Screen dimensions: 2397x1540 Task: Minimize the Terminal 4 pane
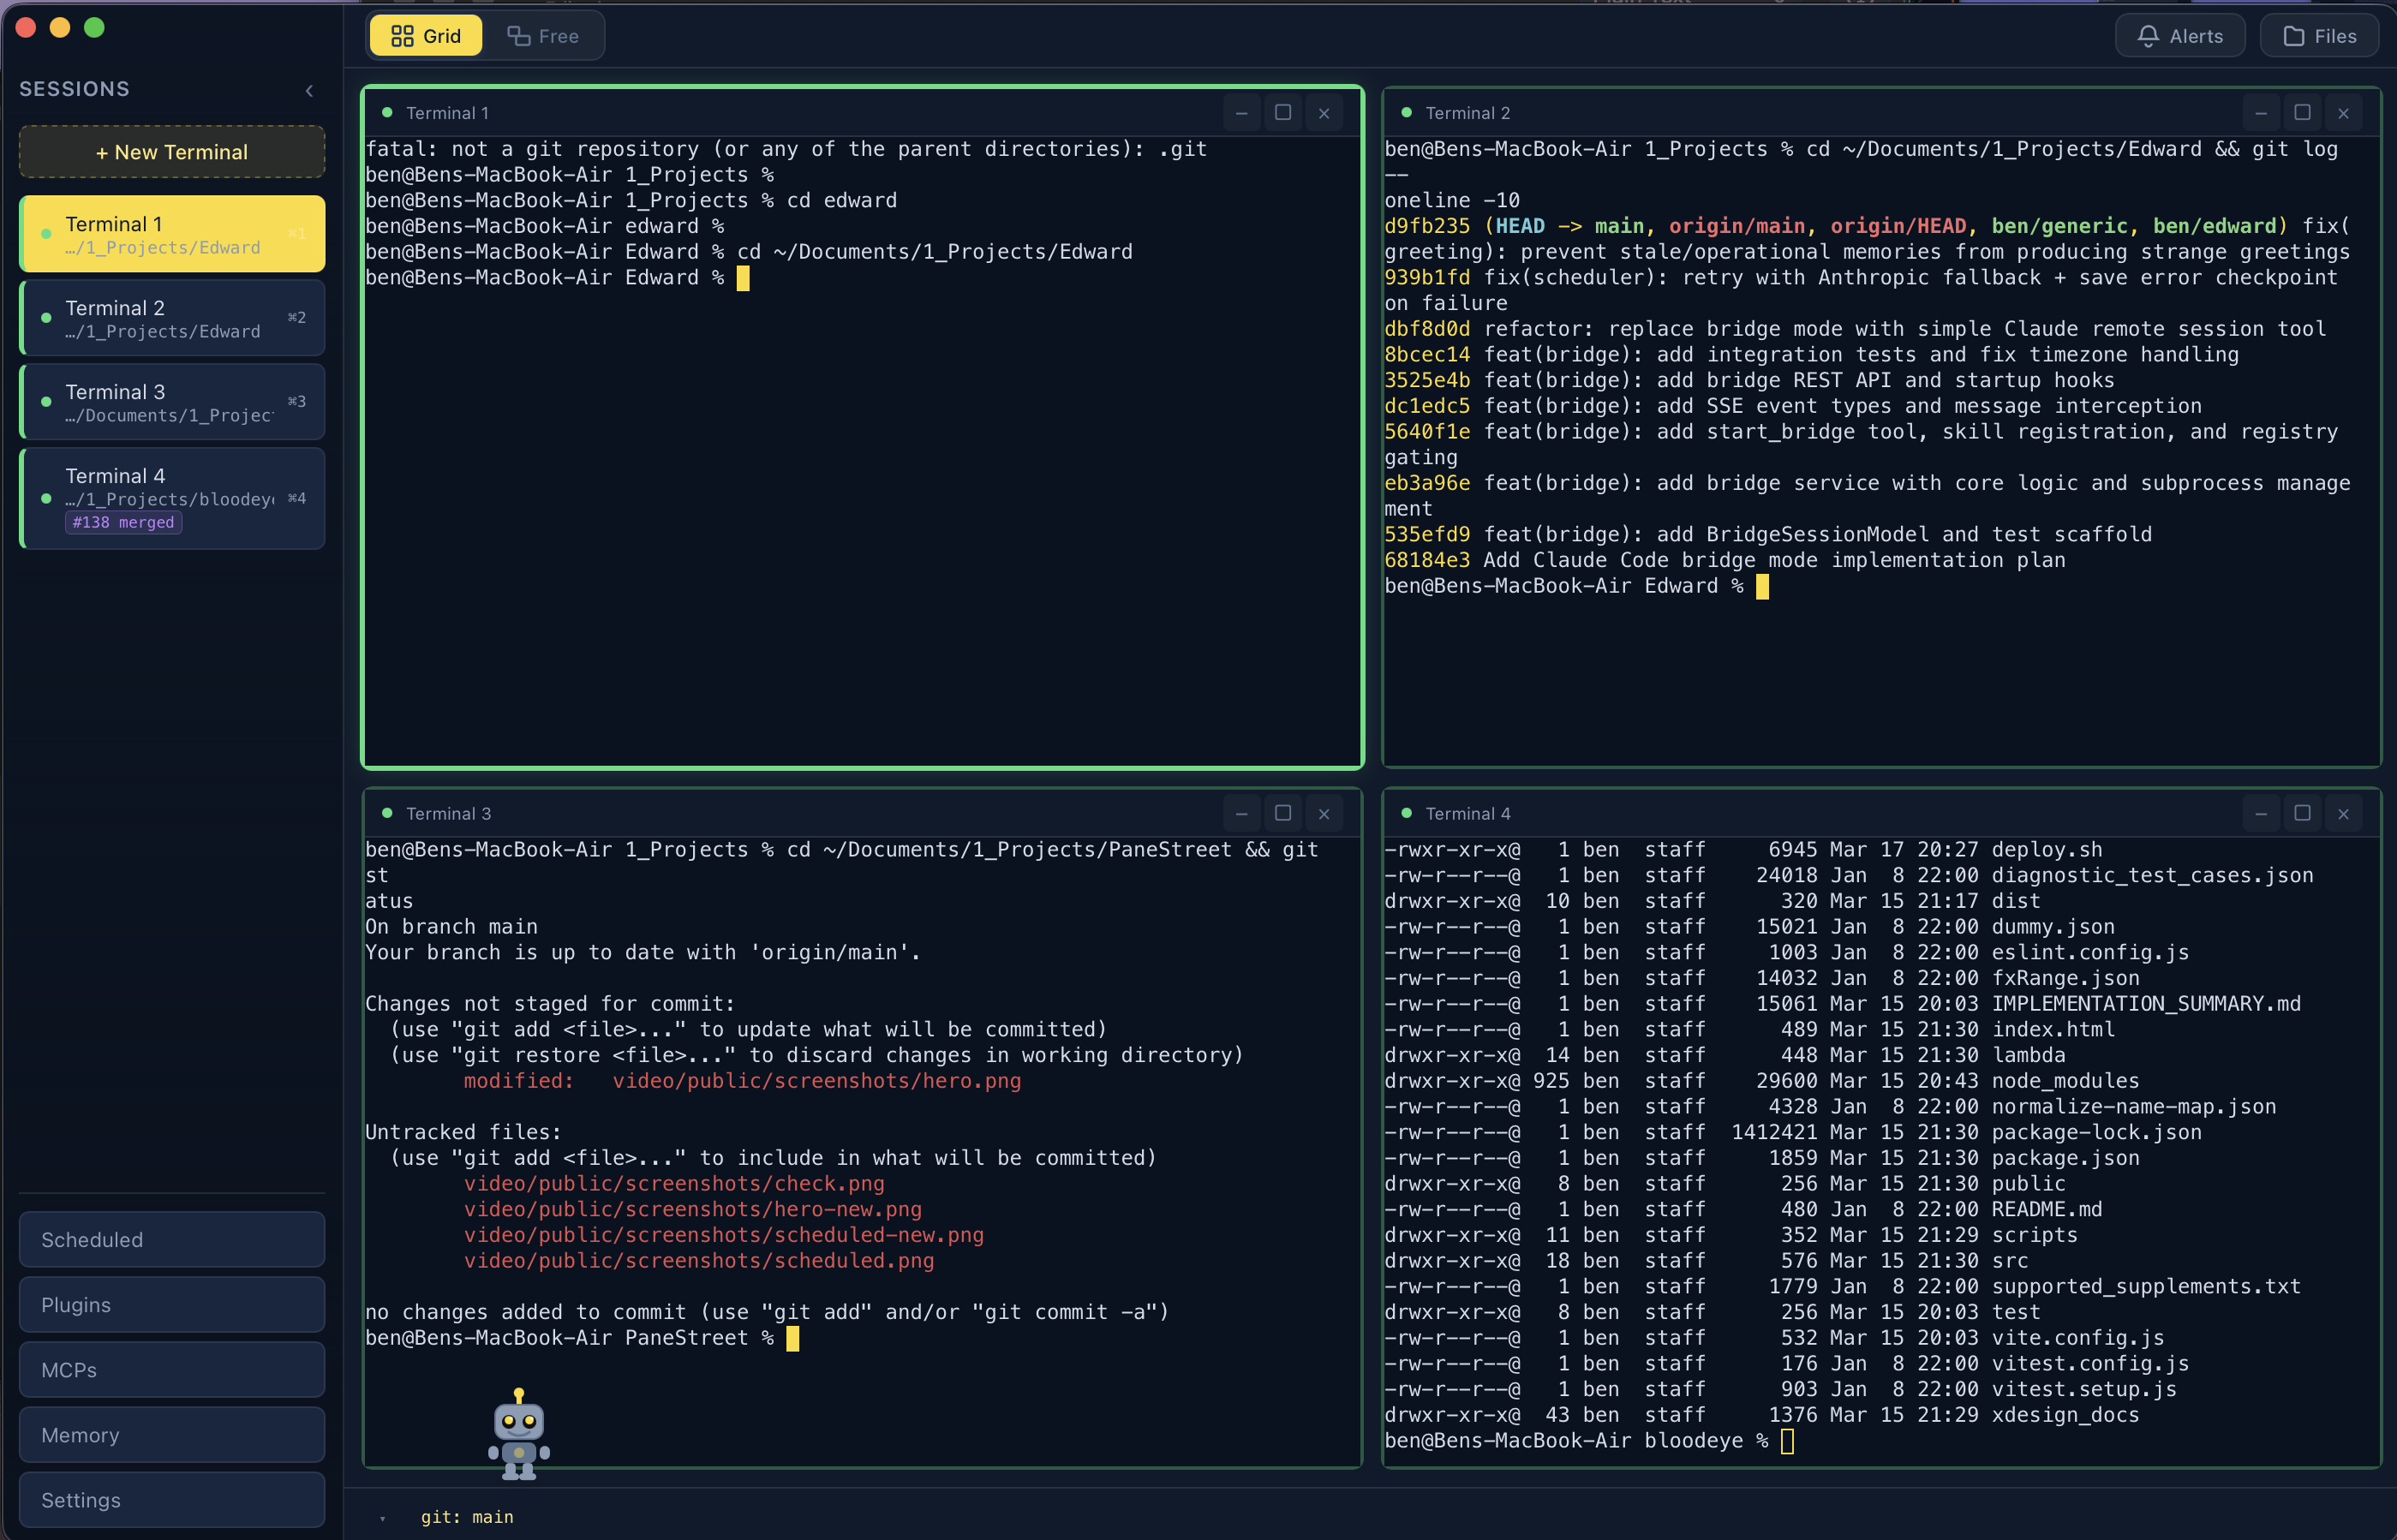pyautogui.click(x=2262, y=813)
